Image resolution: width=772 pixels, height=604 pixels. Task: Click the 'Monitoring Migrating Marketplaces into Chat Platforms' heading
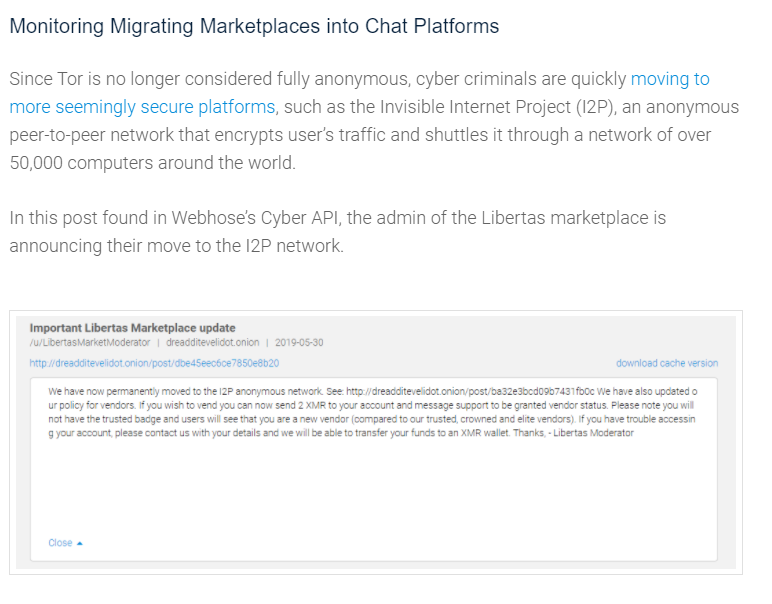[254, 27]
